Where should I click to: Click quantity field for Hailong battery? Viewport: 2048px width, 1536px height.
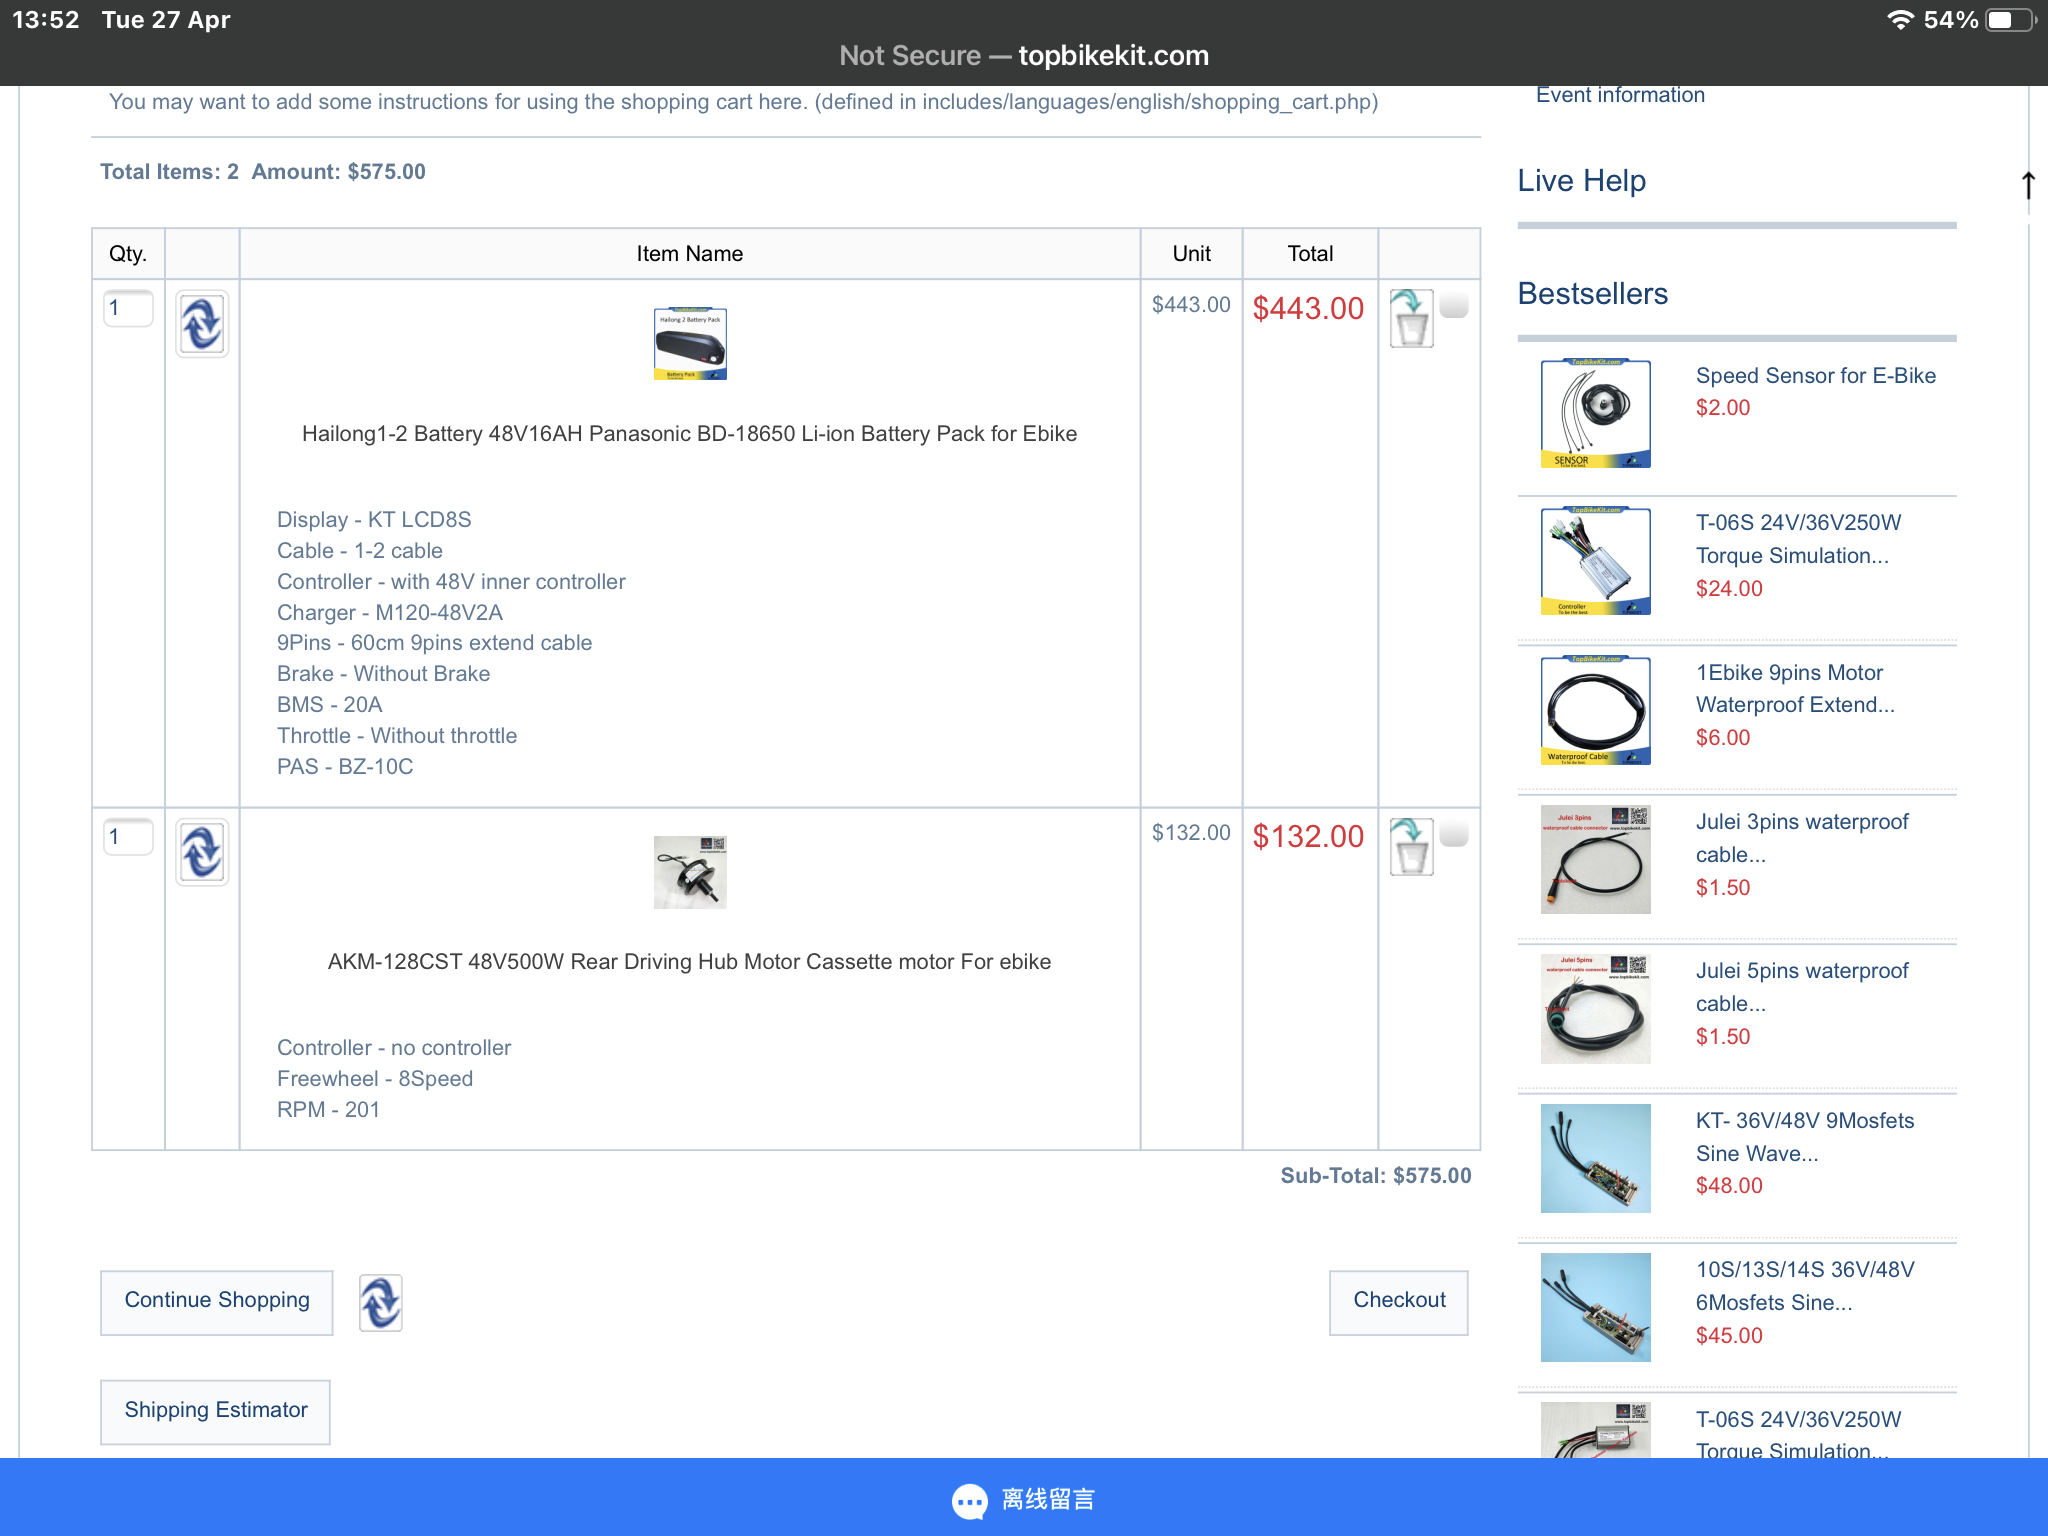(x=128, y=308)
